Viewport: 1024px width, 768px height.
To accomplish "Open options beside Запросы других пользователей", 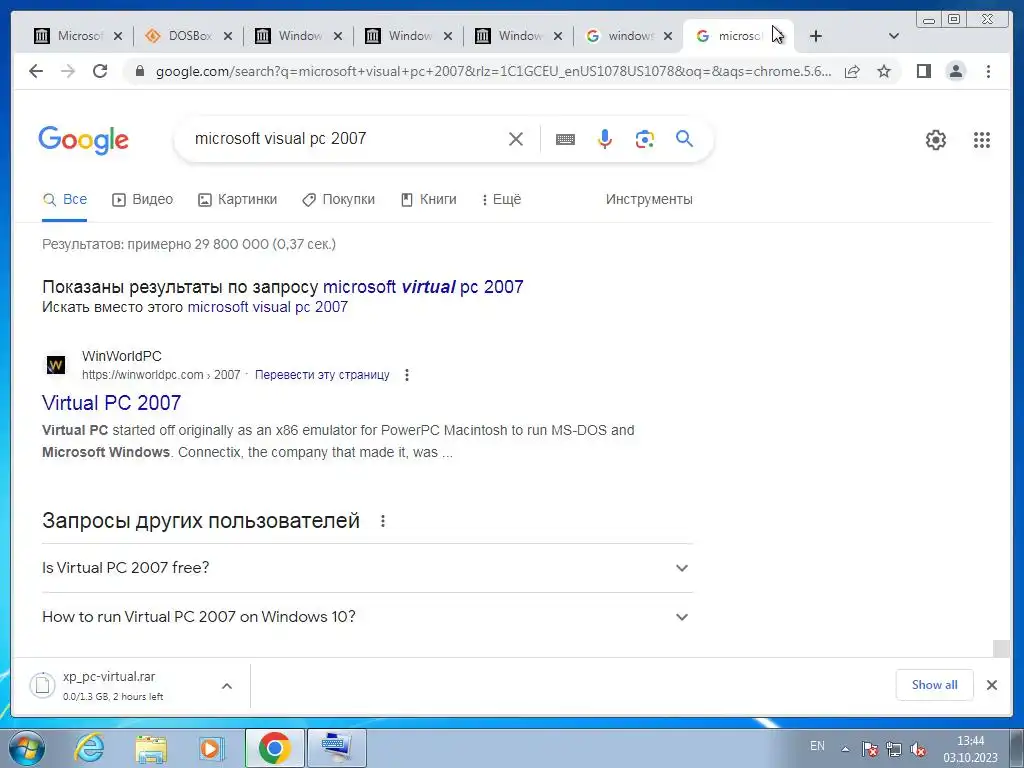I will click(383, 521).
